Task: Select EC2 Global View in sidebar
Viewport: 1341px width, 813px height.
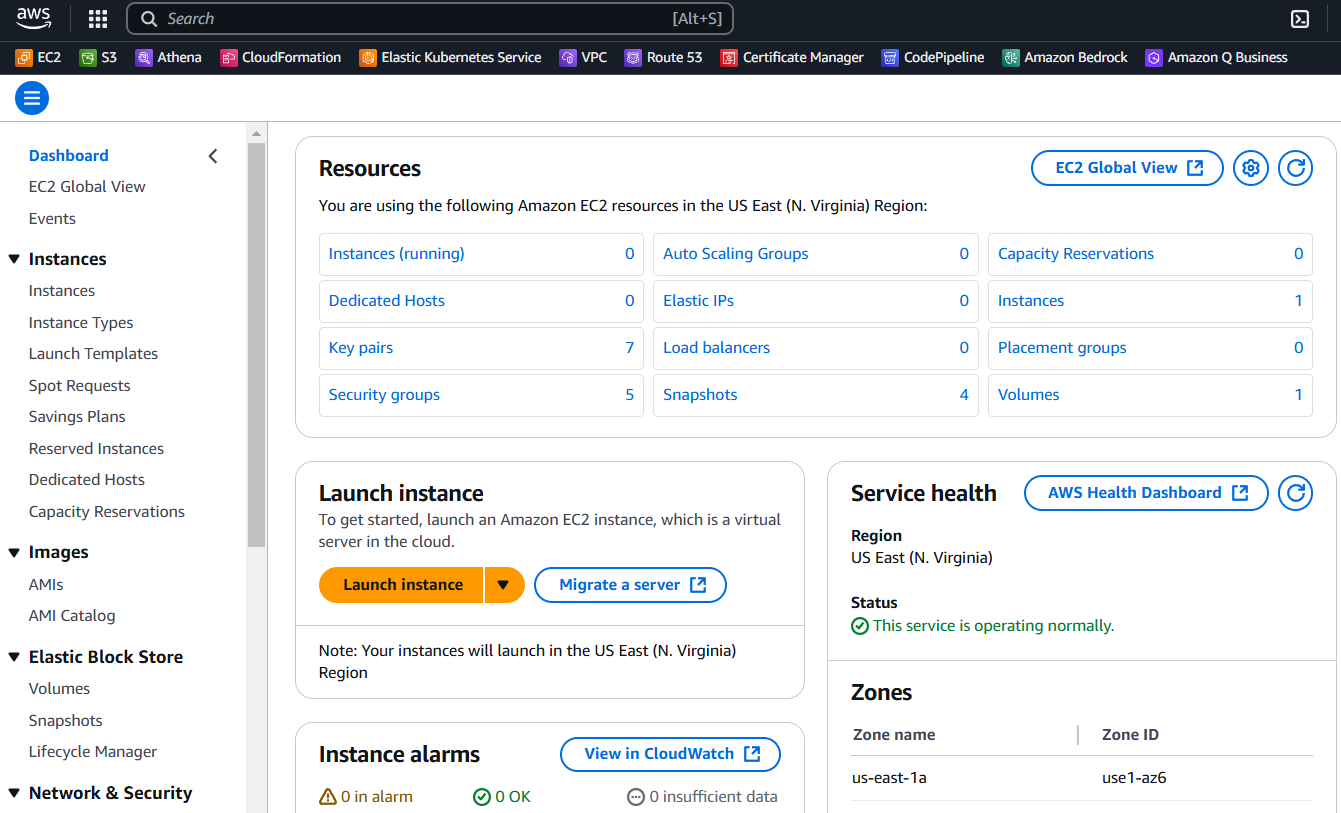Action: 87,187
